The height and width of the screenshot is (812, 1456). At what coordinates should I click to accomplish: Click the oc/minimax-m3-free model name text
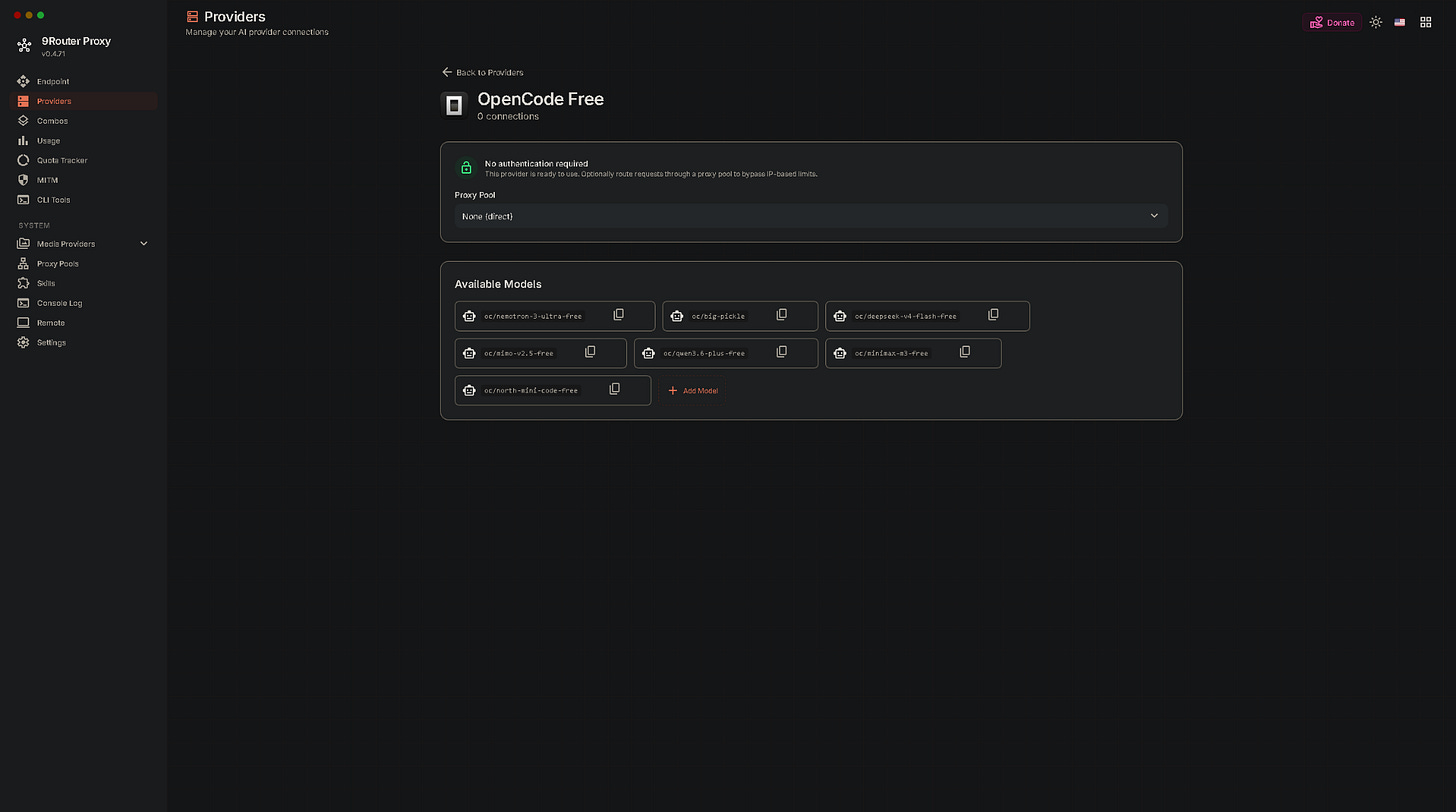pos(892,353)
